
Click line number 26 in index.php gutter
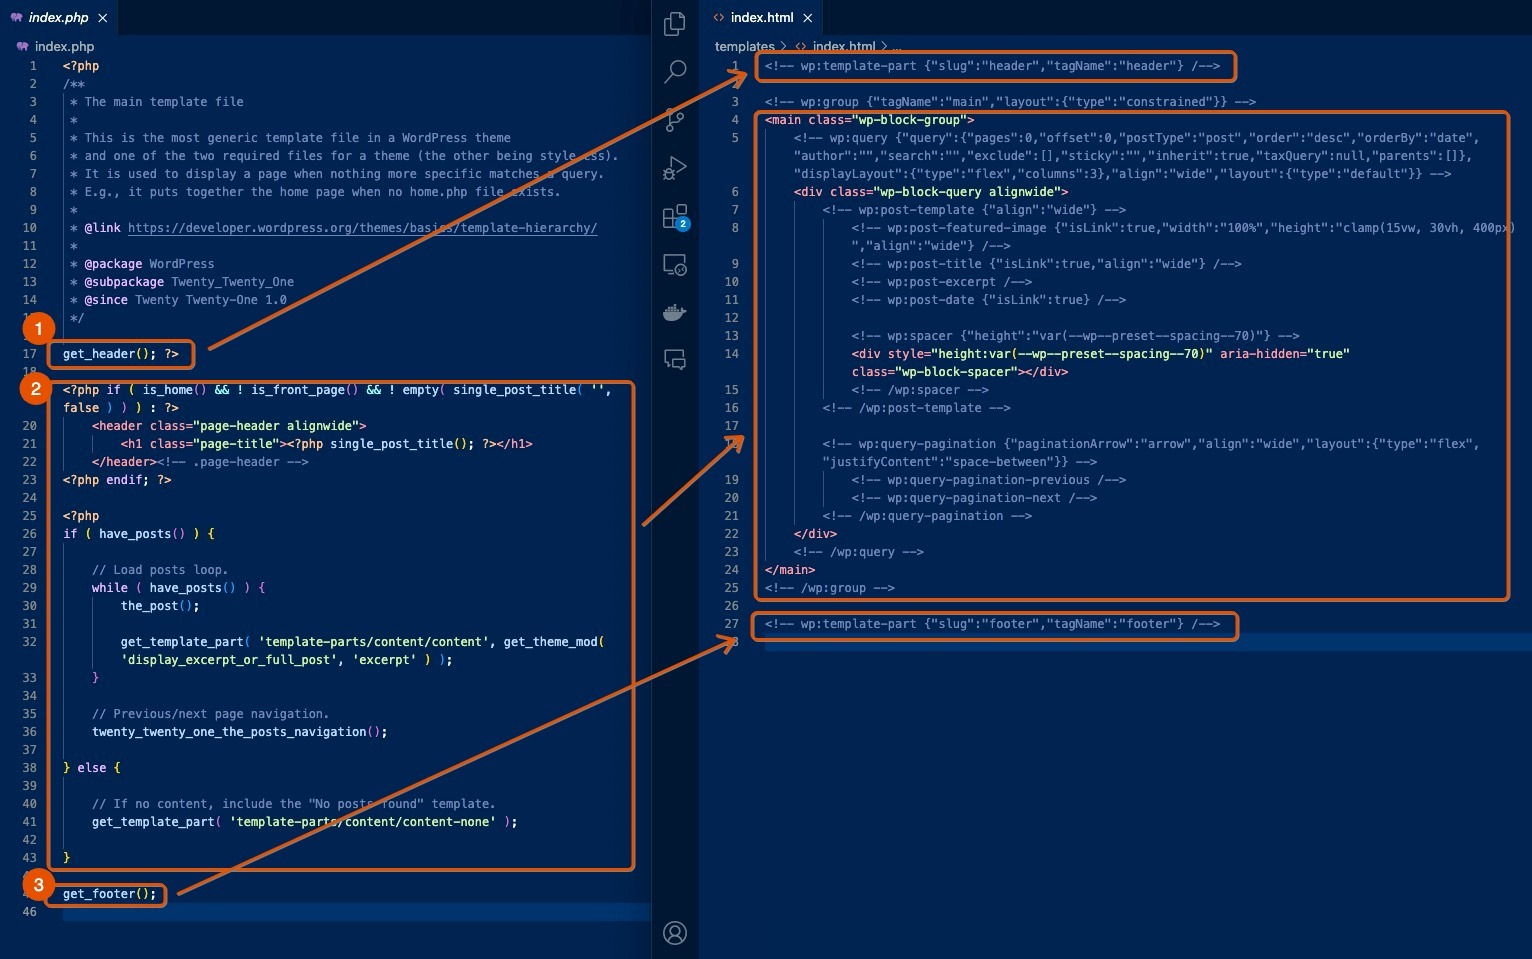coord(29,534)
